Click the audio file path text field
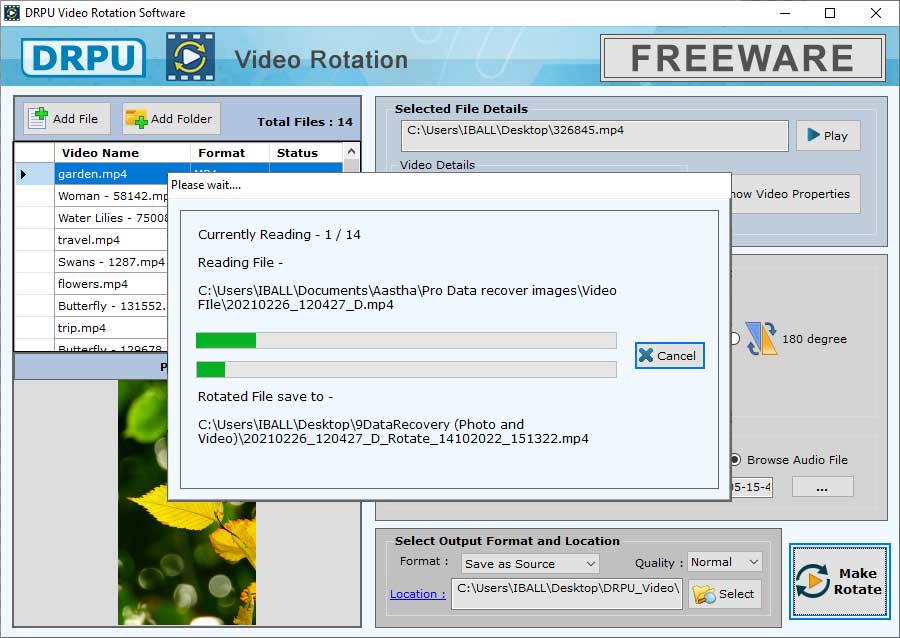This screenshot has height=638, width=900. click(752, 487)
